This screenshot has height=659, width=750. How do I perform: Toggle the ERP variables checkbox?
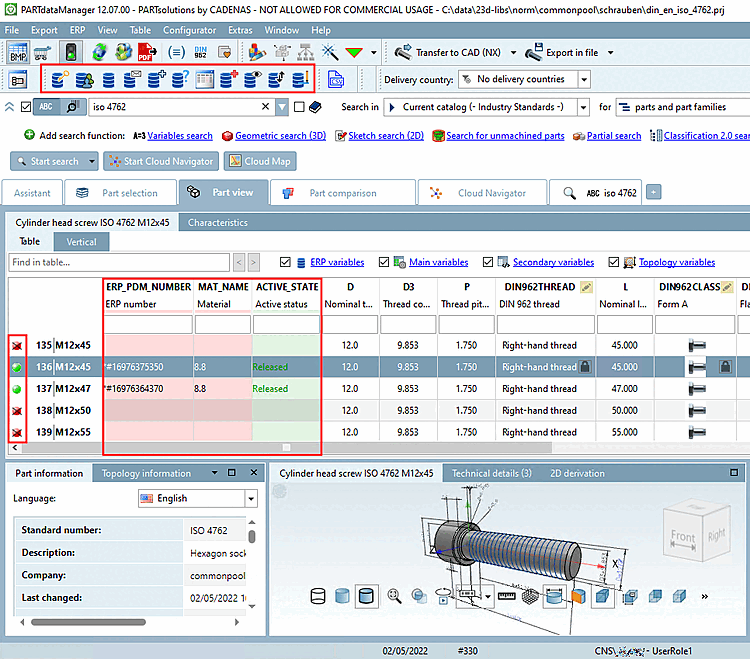click(x=286, y=262)
